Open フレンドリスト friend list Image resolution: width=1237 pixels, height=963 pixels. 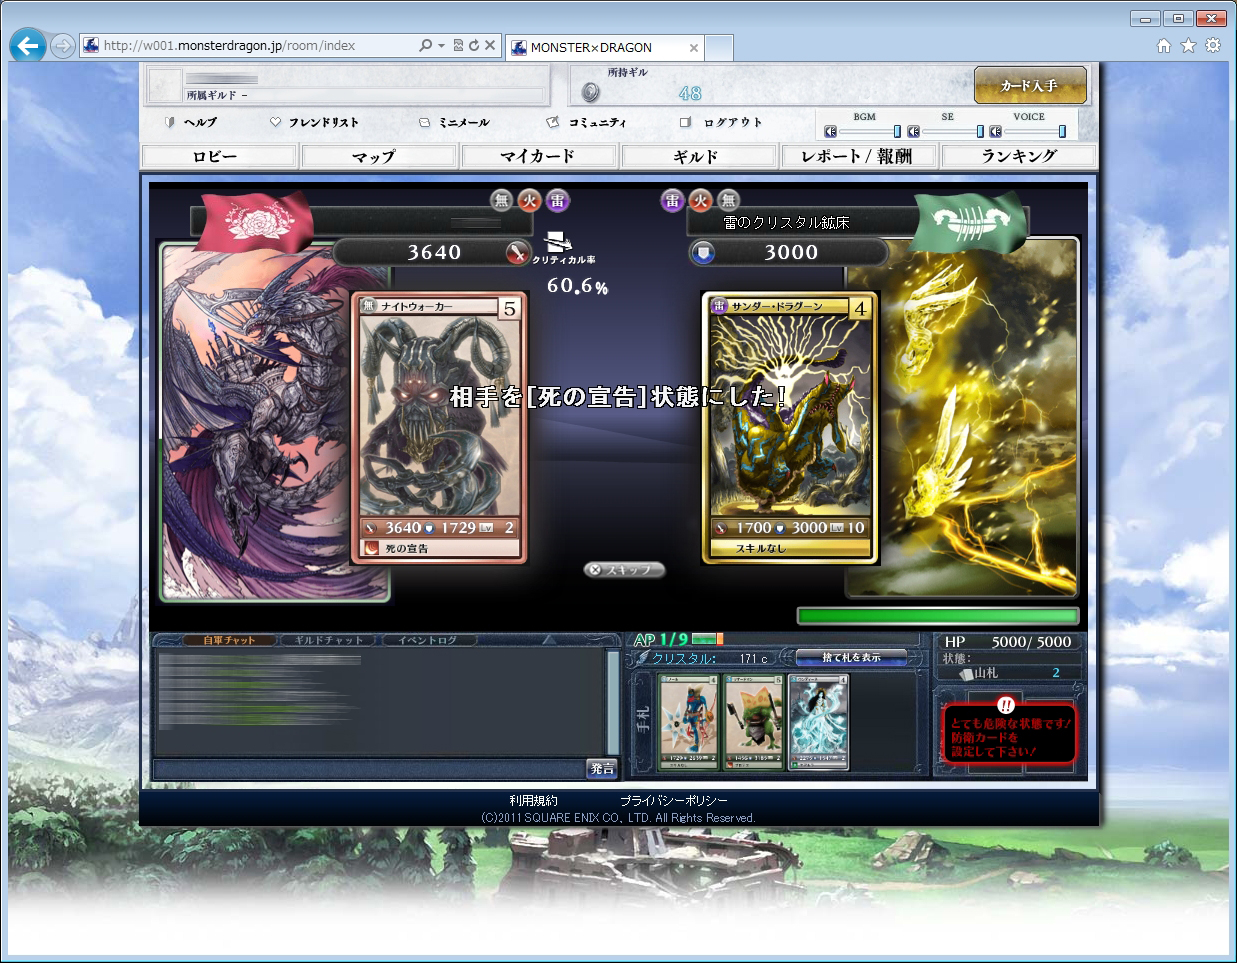click(x=314, y=122)
